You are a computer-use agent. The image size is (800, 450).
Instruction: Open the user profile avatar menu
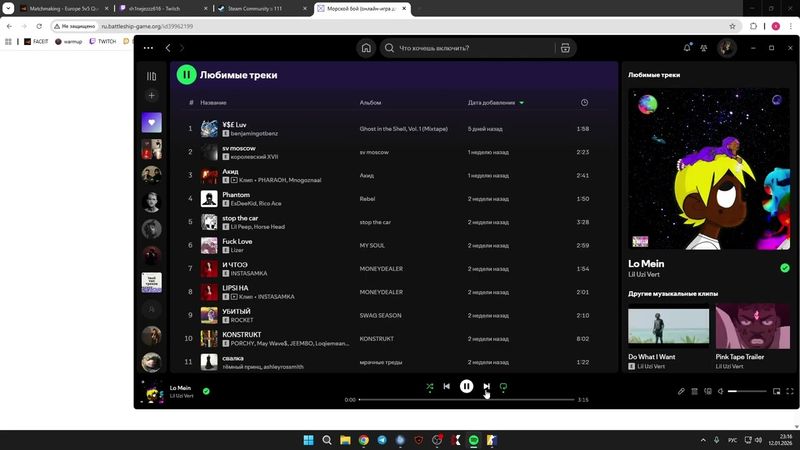pos(726,48)
